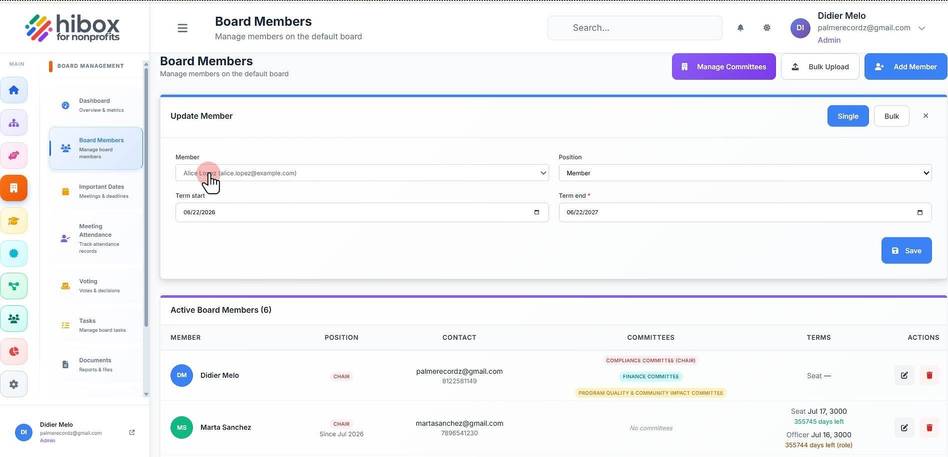Click the Compliance Committee (Chair) tag

click(x=651, y=360)
